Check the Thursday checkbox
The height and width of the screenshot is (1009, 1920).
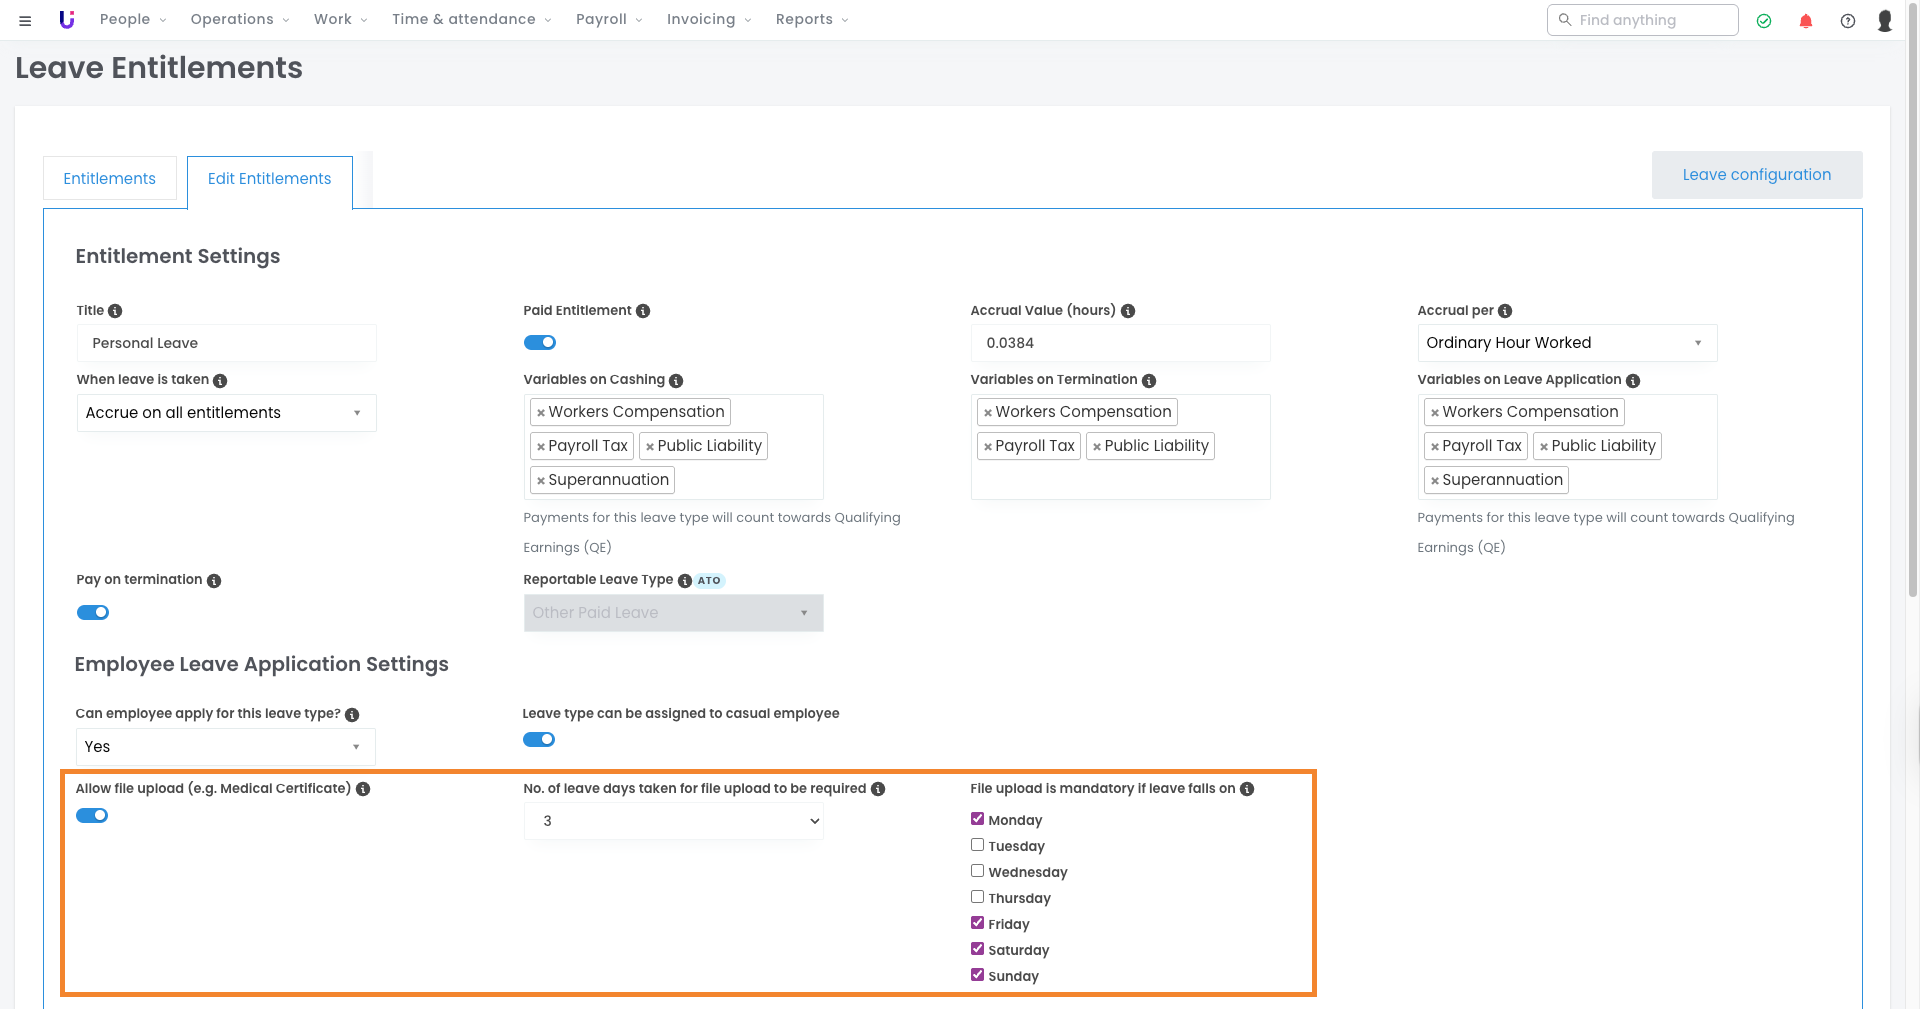pyautogui.click(x=977, y=897)
